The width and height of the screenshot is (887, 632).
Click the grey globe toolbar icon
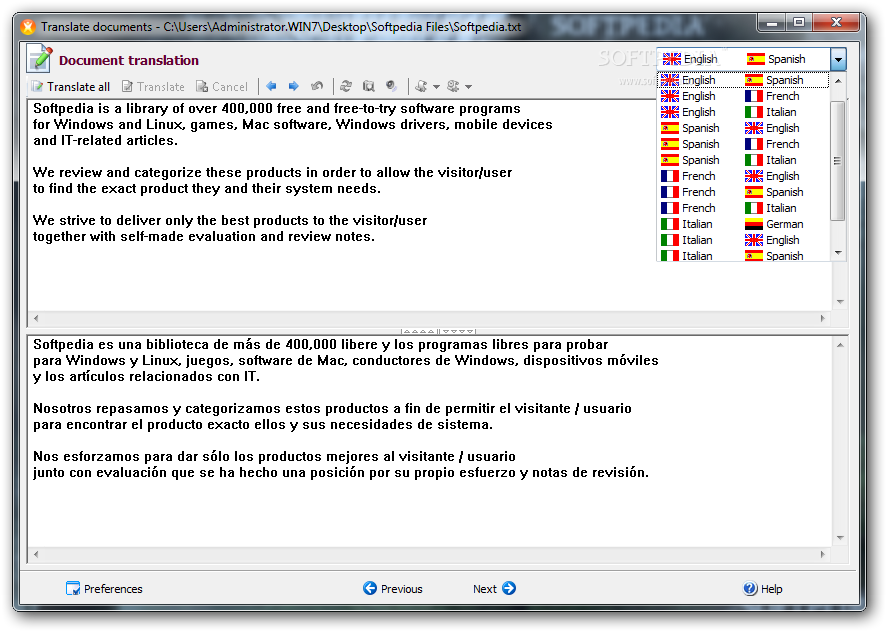click(391, 86)
